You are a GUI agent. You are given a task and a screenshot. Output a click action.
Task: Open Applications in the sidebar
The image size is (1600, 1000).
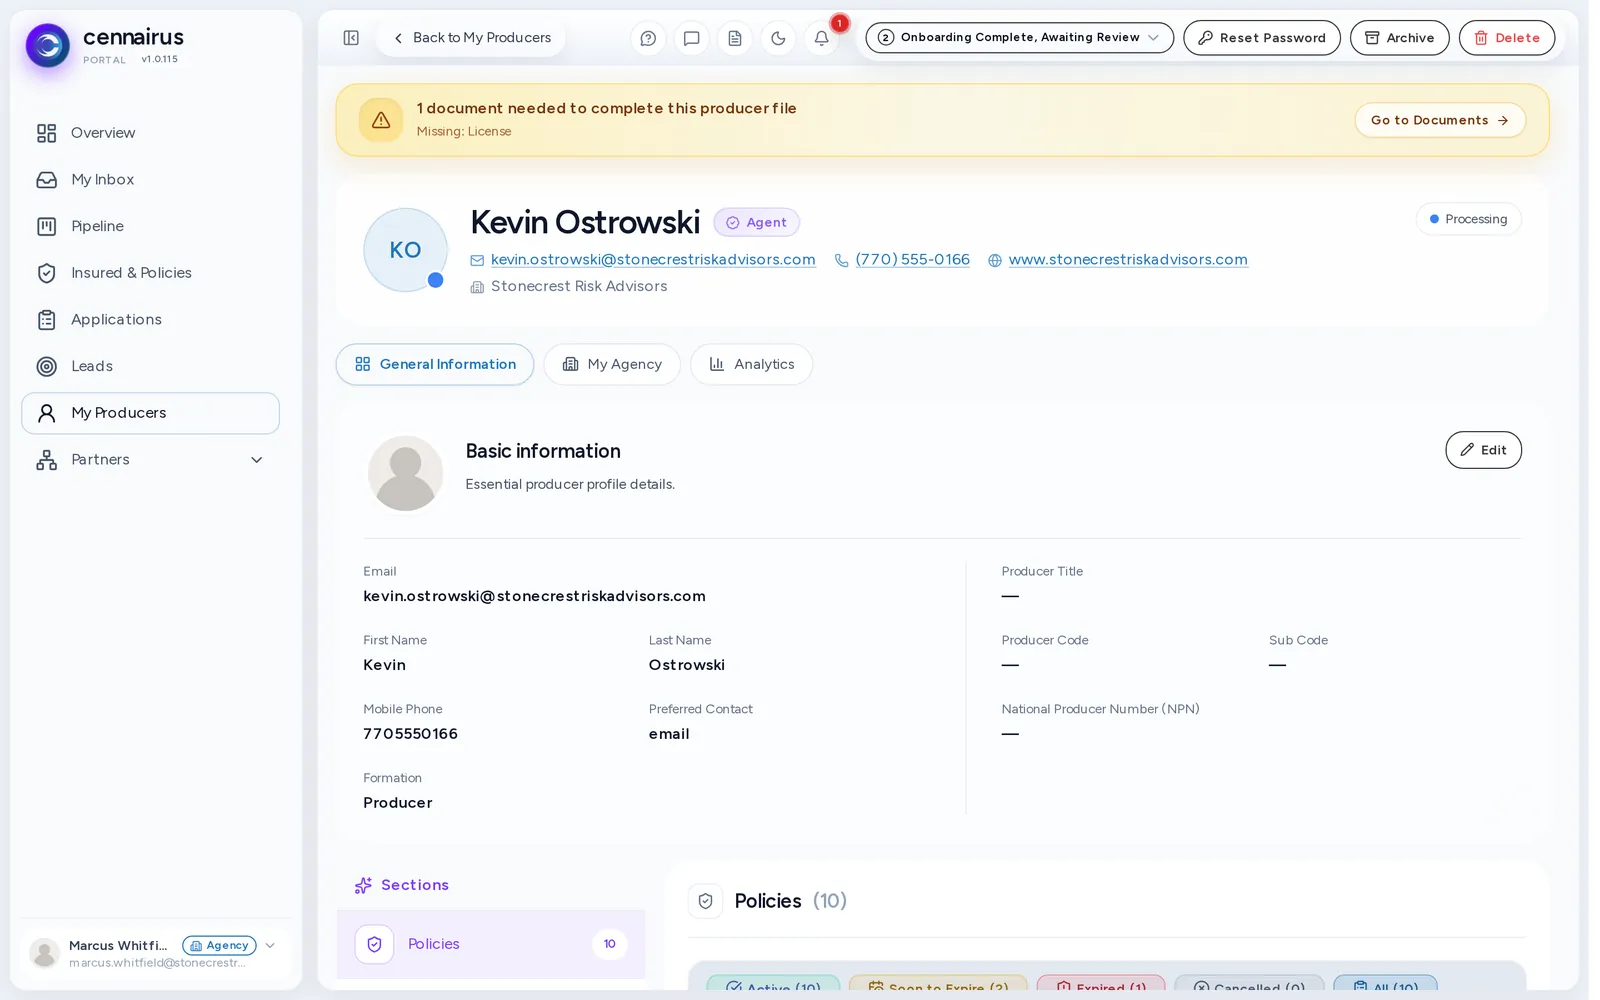coord(150,320)
